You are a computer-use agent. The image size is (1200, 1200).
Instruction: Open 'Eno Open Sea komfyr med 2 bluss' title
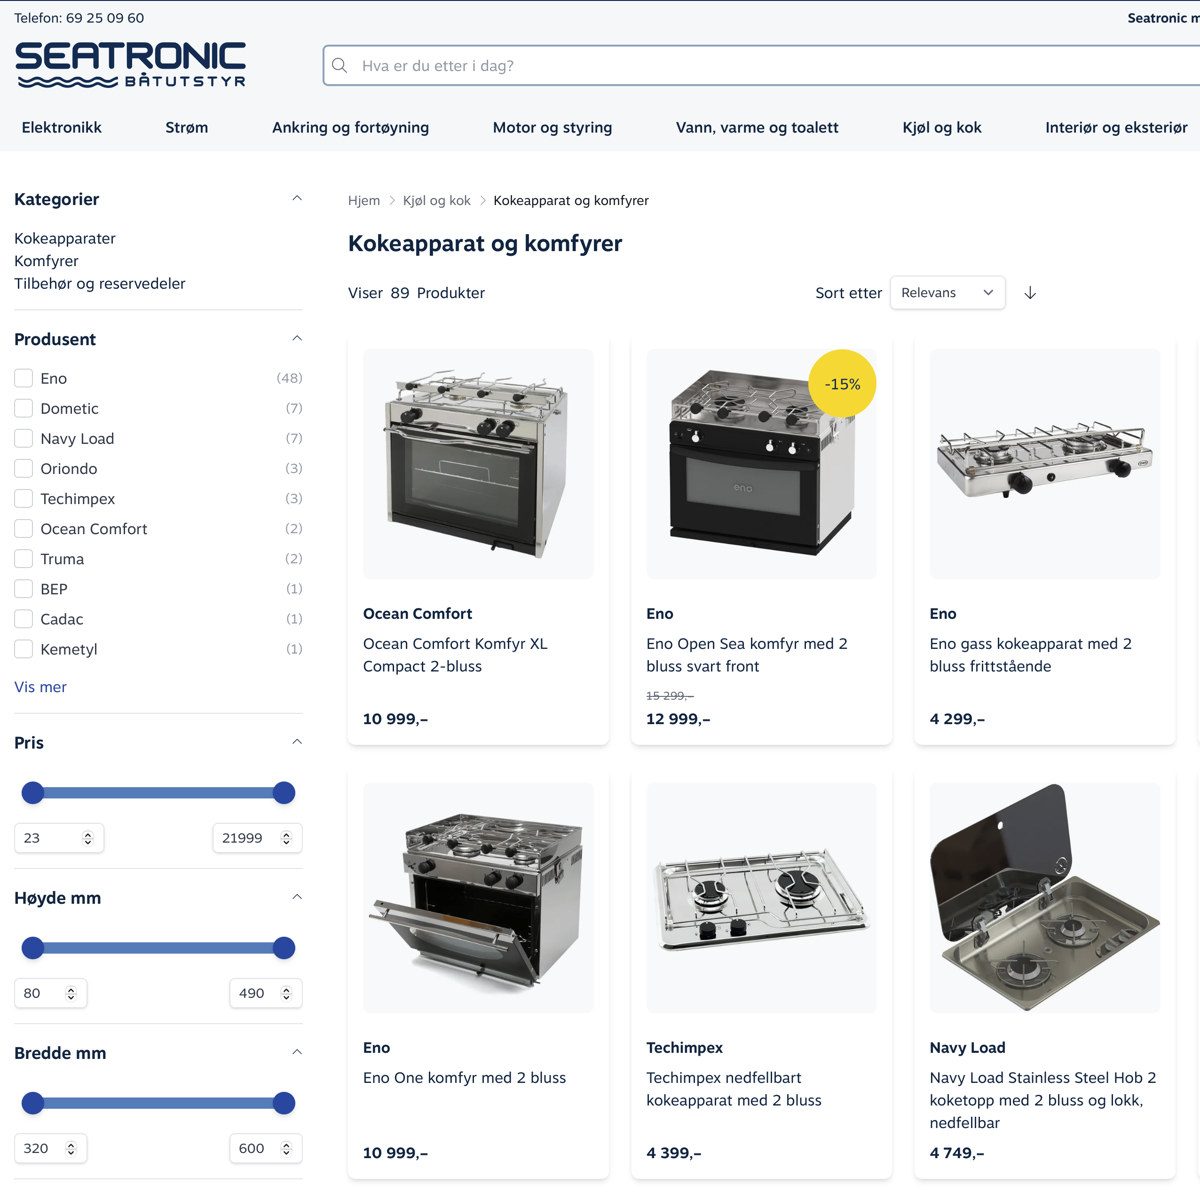(x=747, y=655)
